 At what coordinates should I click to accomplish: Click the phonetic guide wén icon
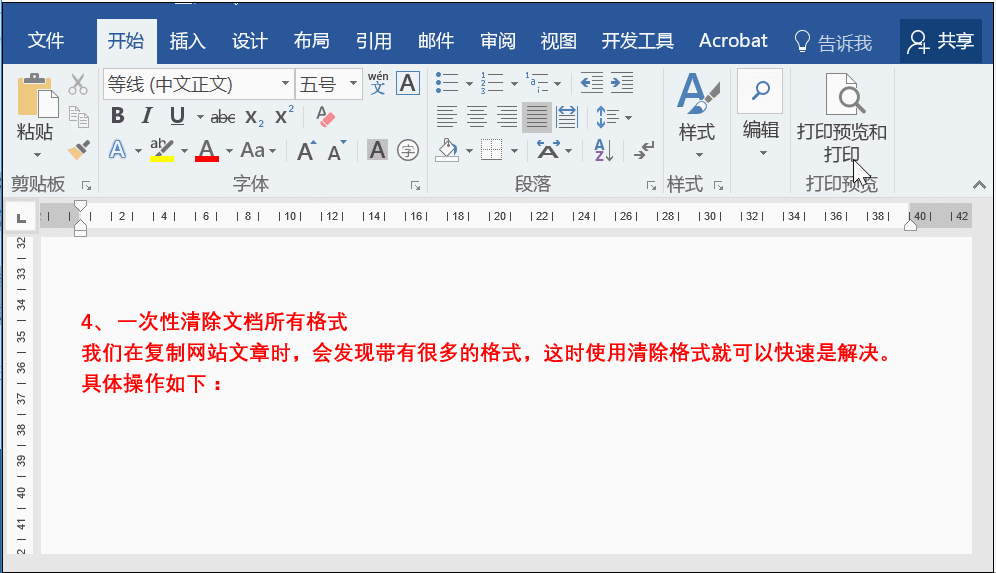tap(378, 83)
